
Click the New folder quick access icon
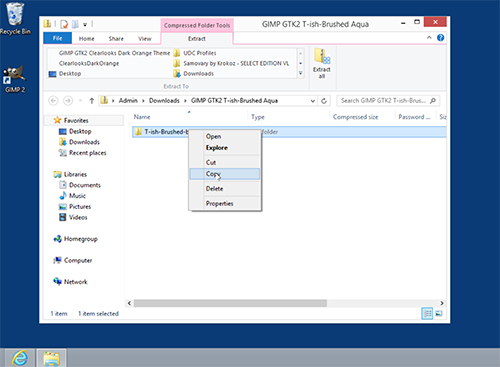pos(75,24)
